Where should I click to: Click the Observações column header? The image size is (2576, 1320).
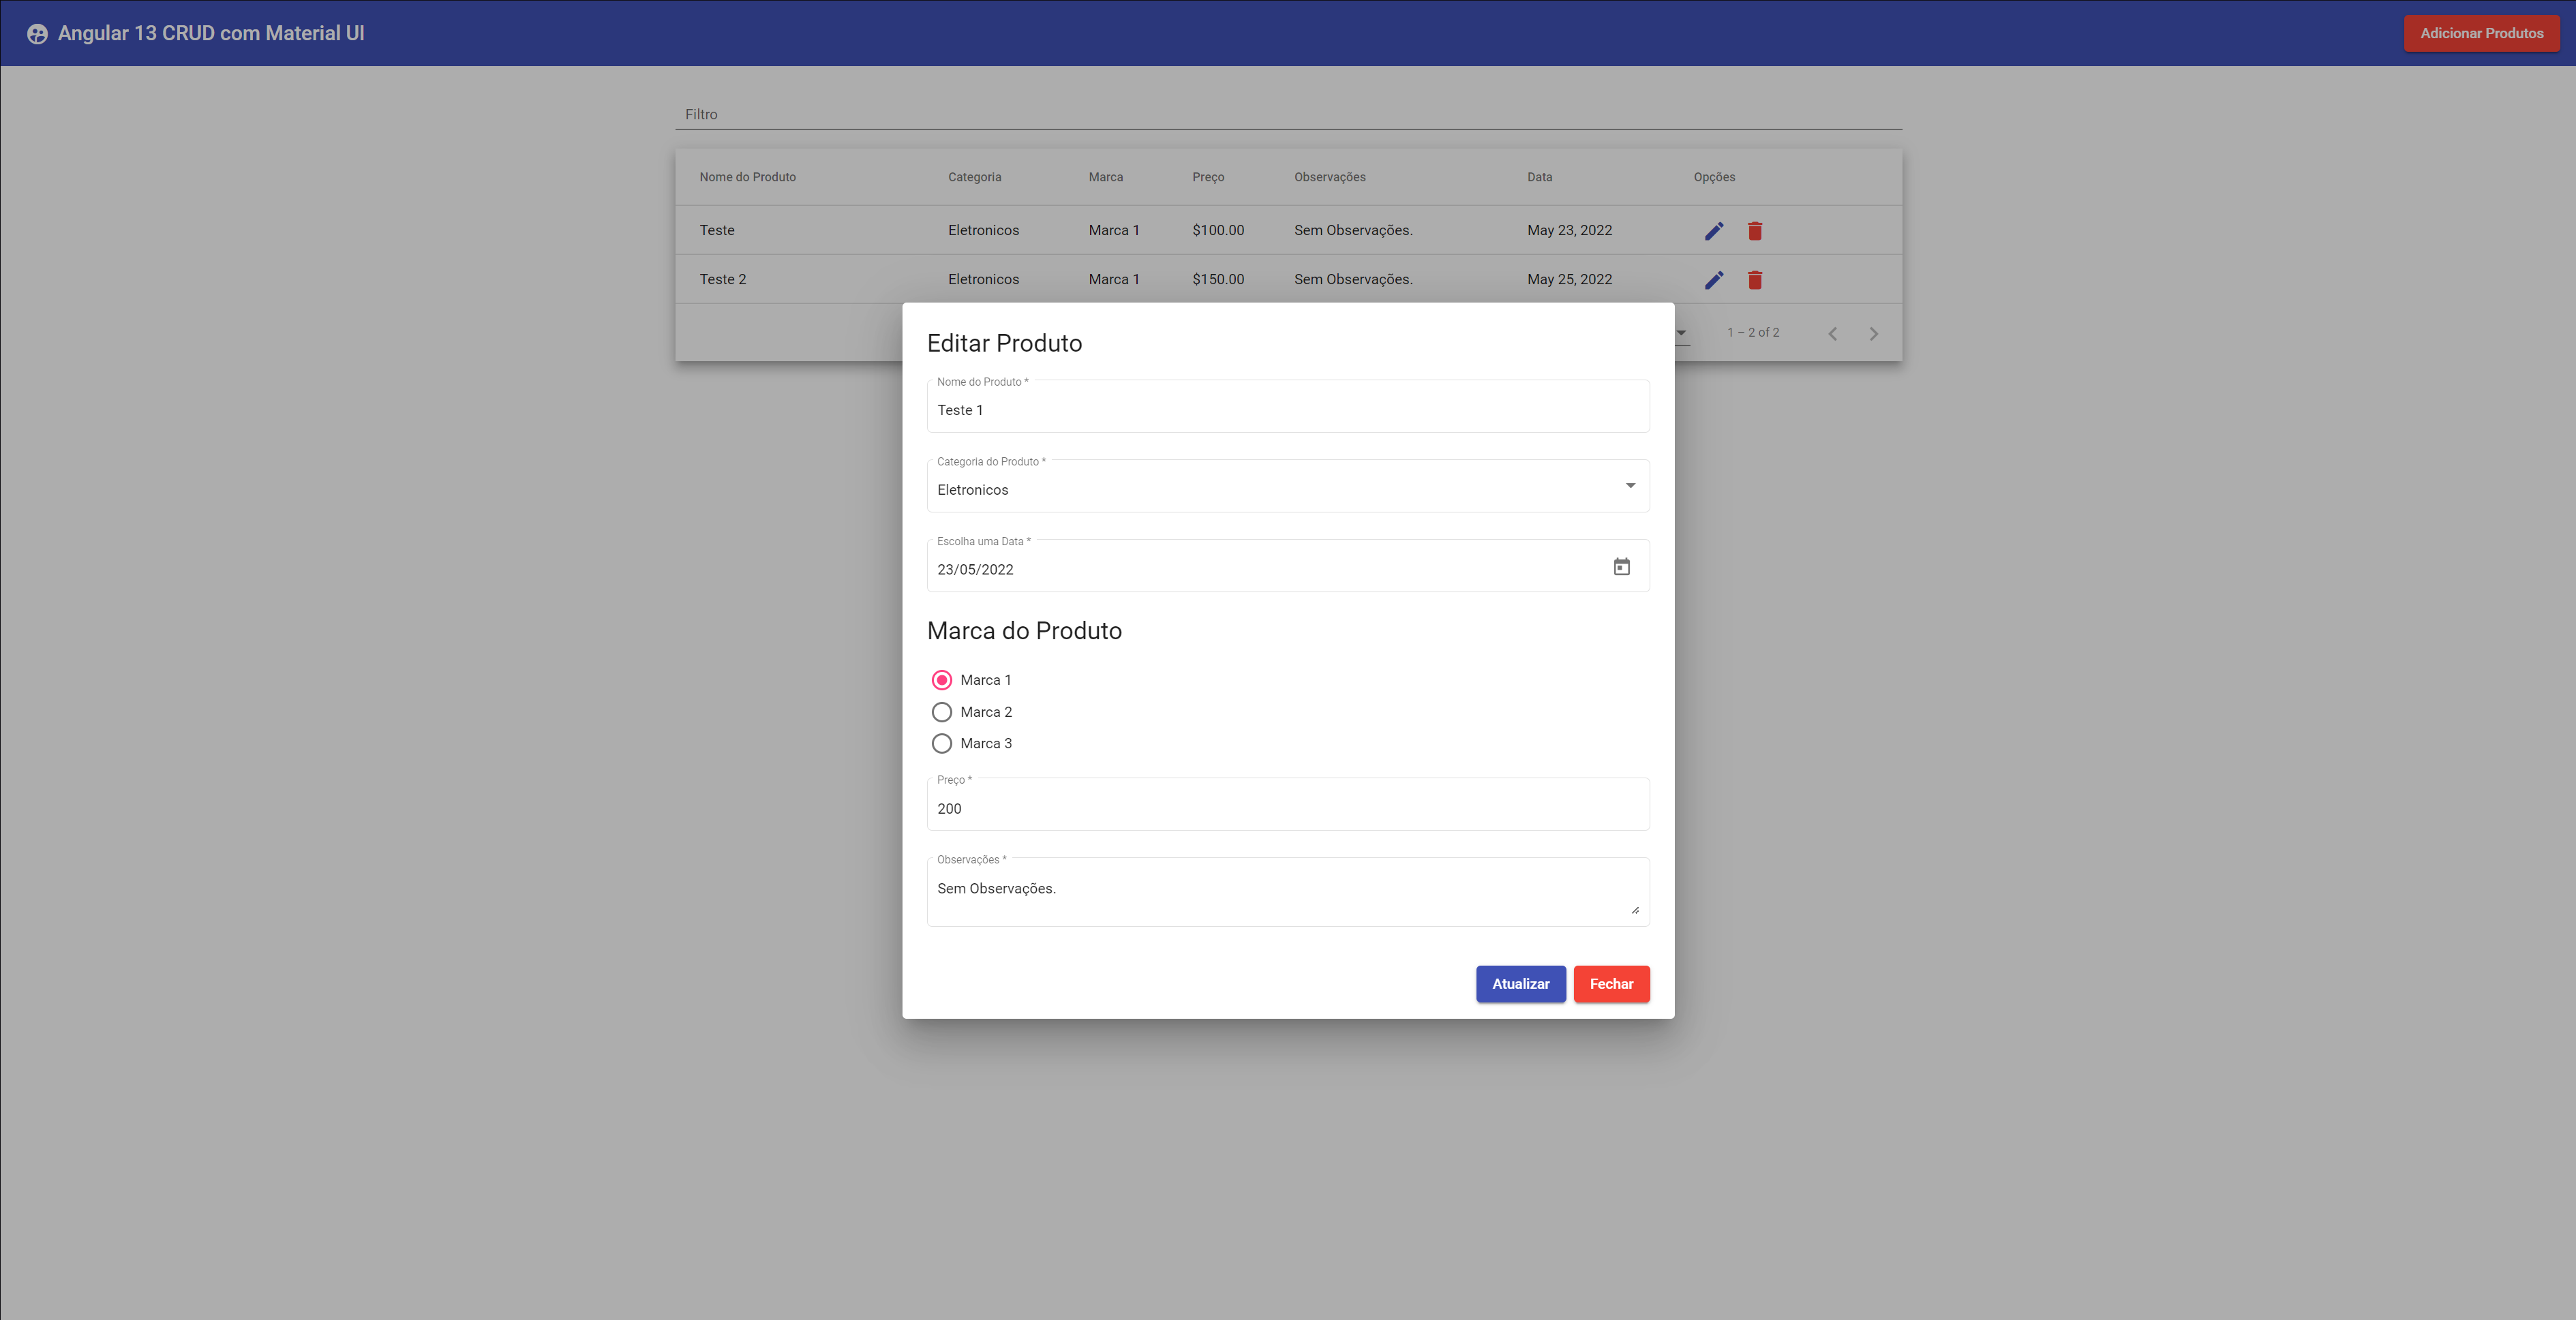click(1329, 177)
